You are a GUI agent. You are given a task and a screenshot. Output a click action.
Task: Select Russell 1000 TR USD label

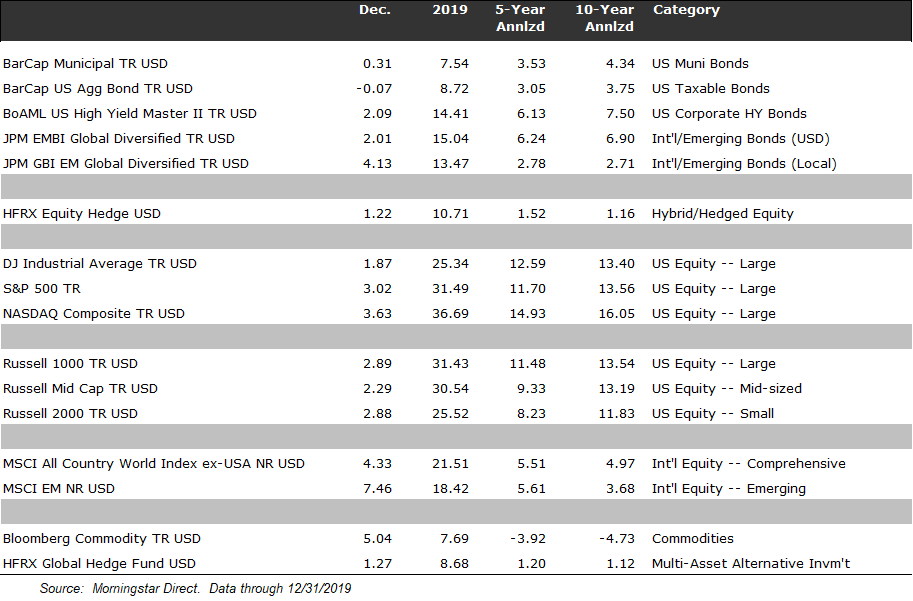70,364
